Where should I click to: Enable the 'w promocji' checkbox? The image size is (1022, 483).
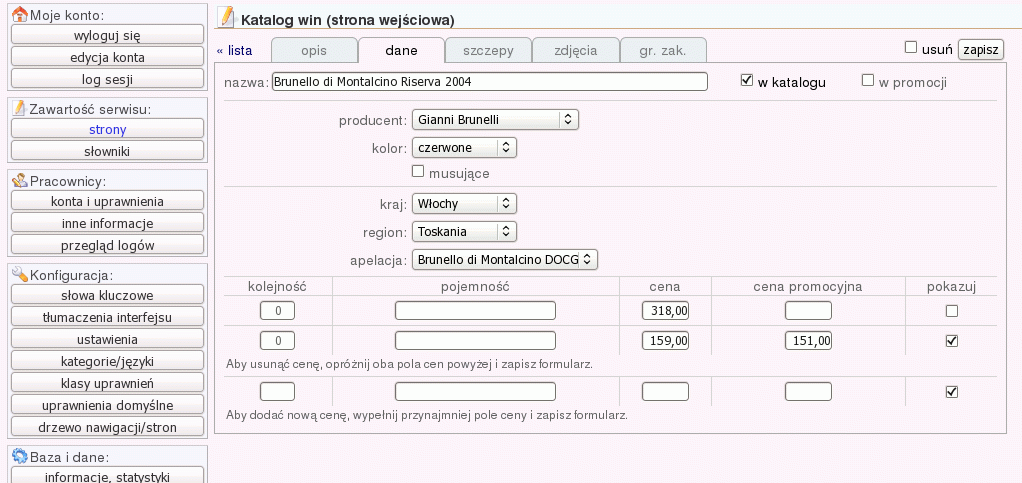click(868, 81)
